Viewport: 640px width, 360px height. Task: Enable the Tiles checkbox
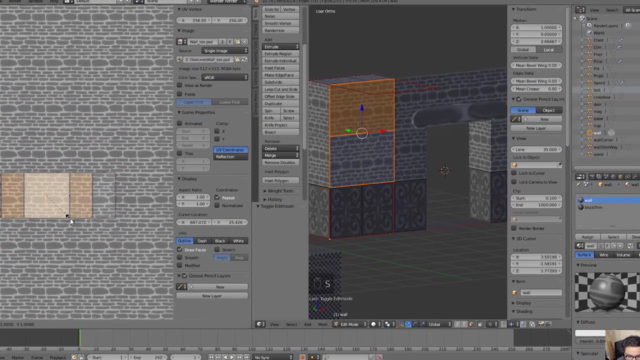[x=180, y=153]
